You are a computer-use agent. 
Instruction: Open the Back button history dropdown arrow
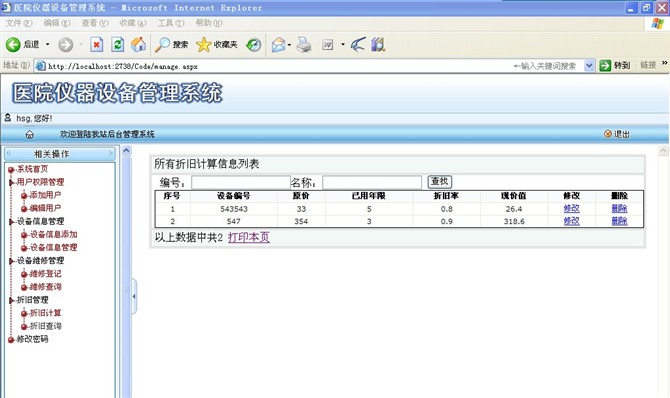(47, 44)
